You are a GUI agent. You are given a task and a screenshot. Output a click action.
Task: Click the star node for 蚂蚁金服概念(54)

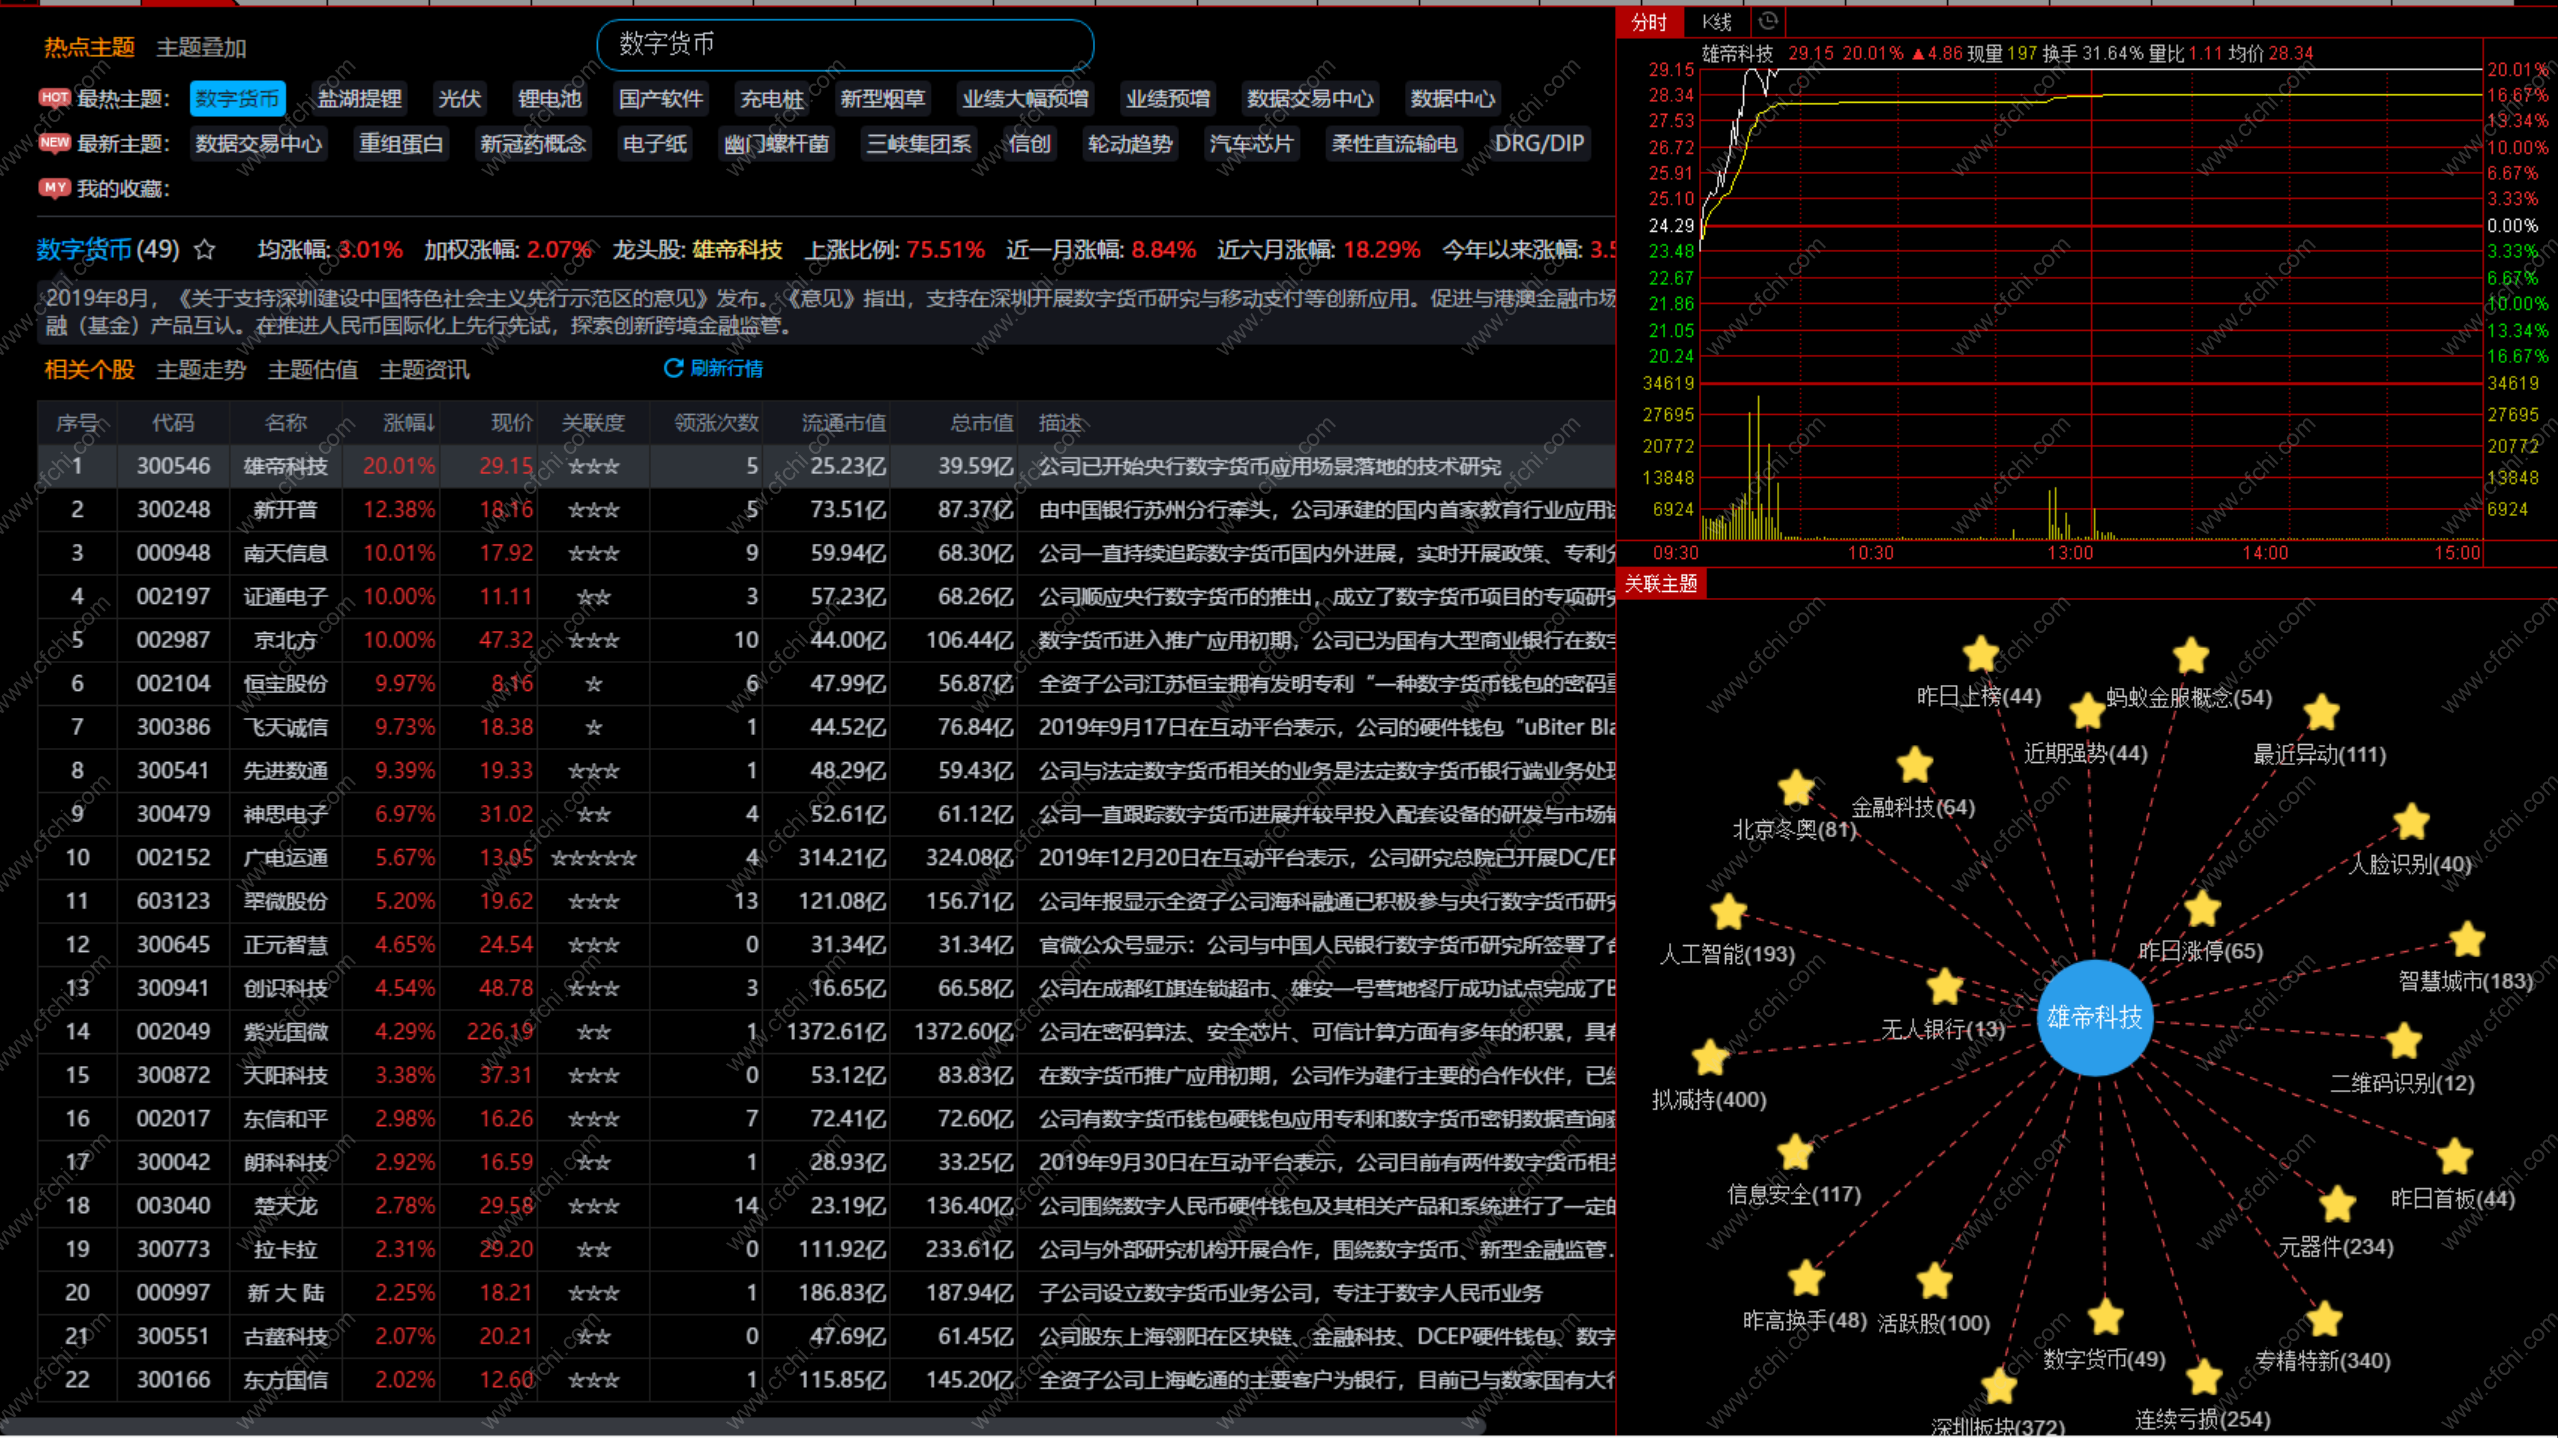(2190, 656)
